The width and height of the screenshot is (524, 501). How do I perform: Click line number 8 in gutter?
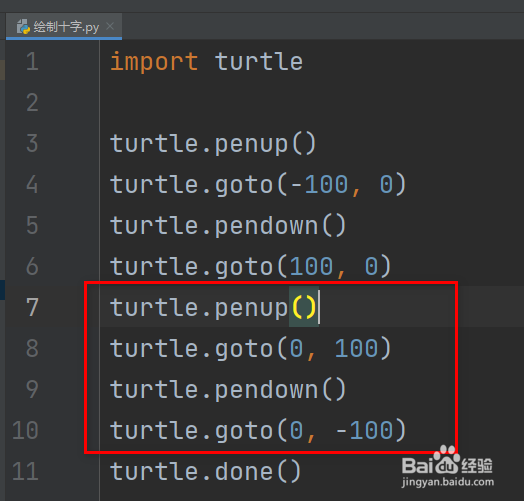tap(32, 348)
